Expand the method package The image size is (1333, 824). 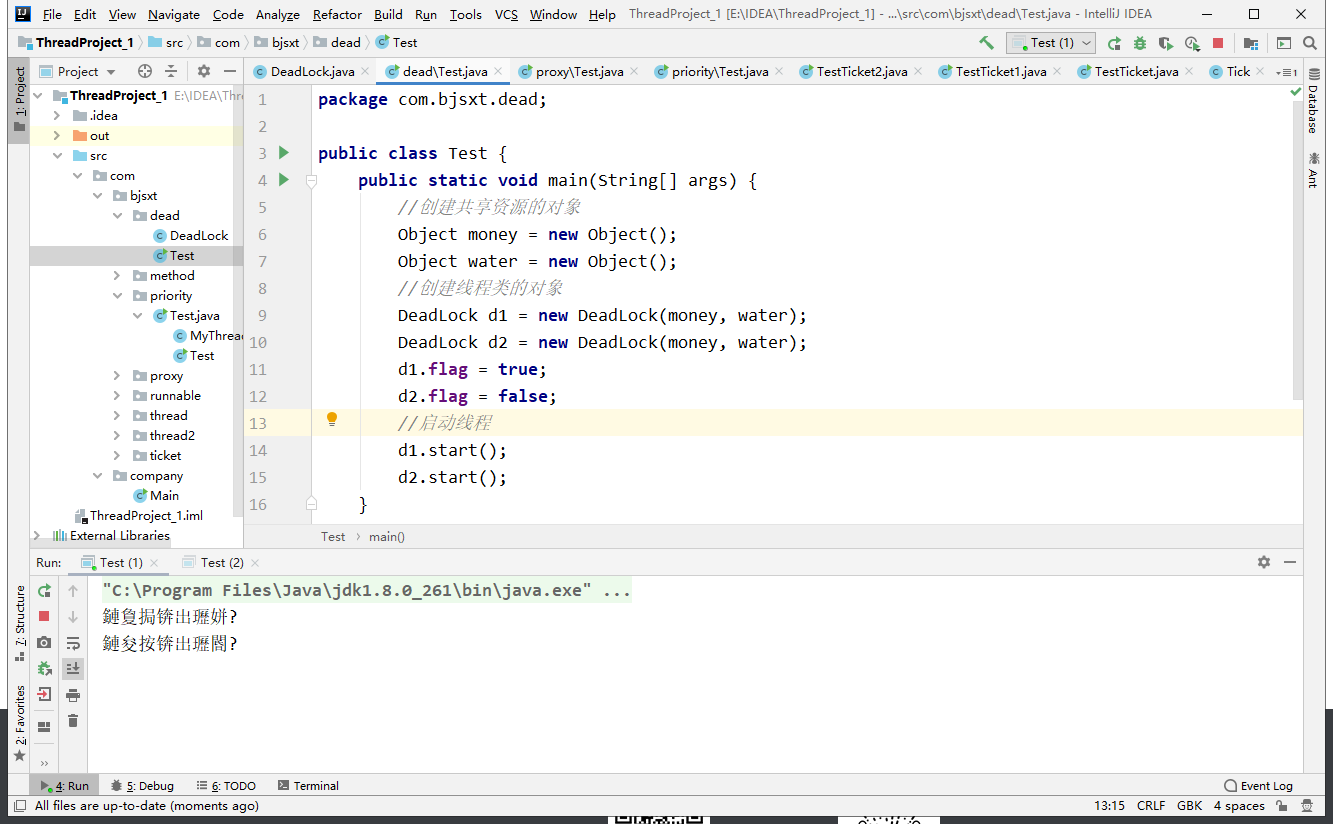point(117,276)
